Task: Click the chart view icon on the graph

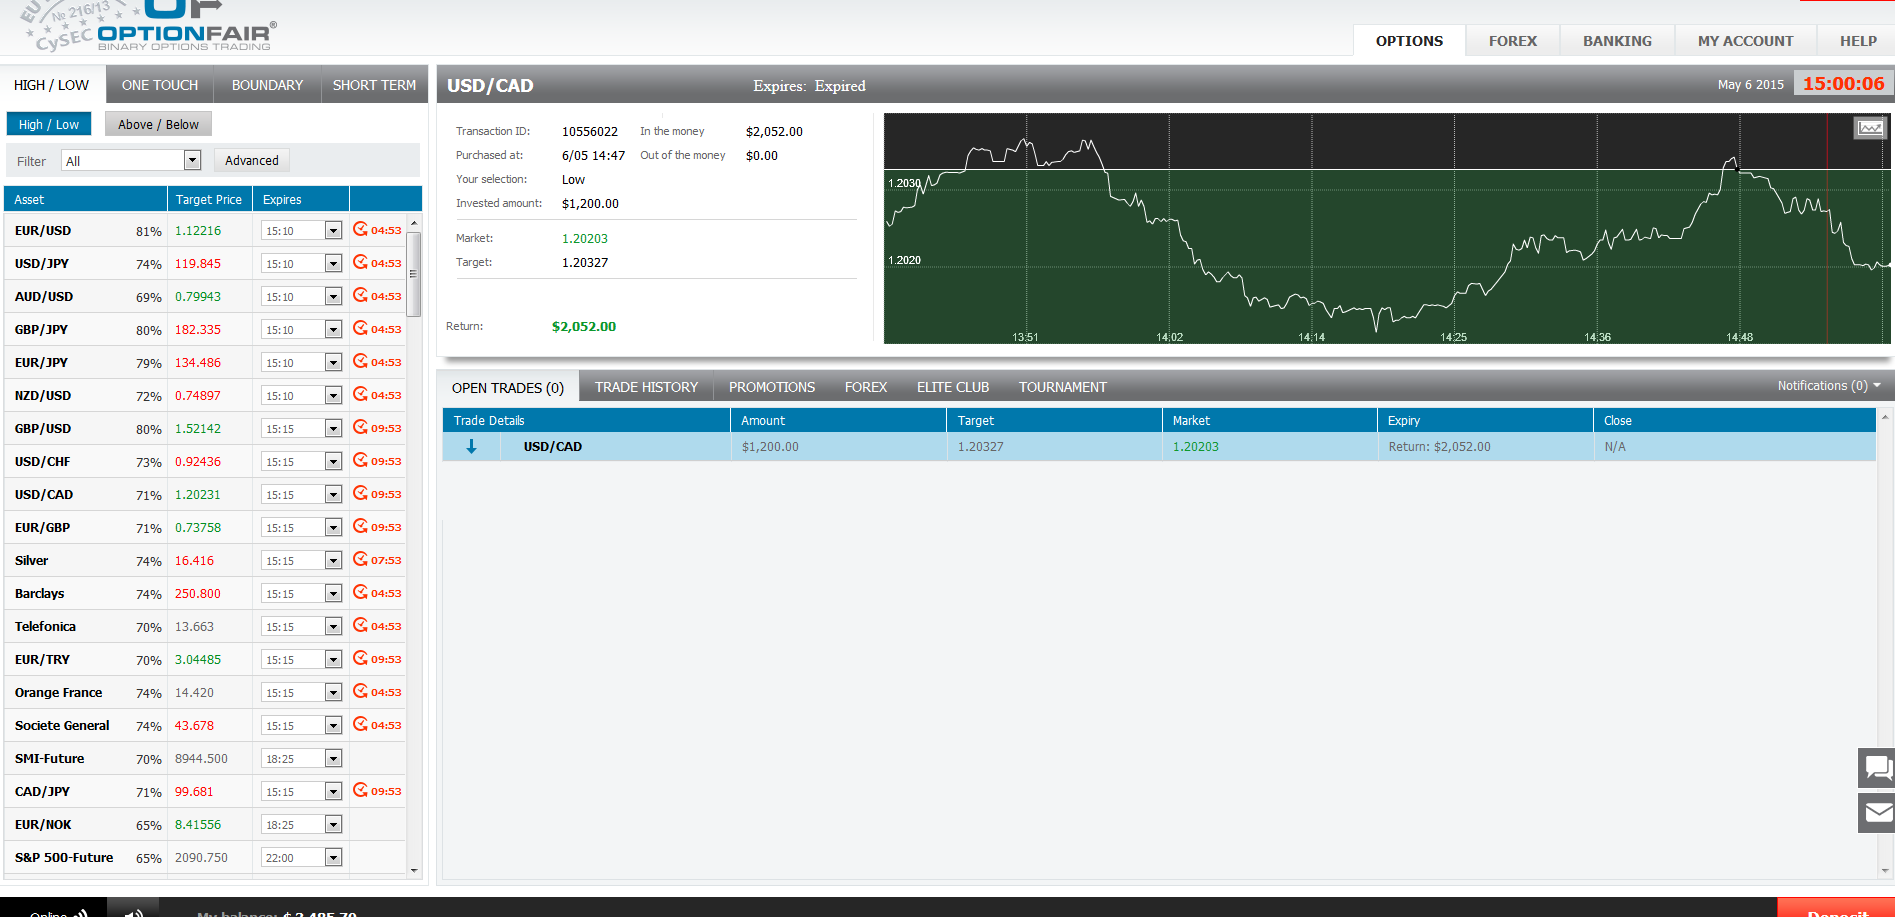Action: click(x=1870, y=128)
